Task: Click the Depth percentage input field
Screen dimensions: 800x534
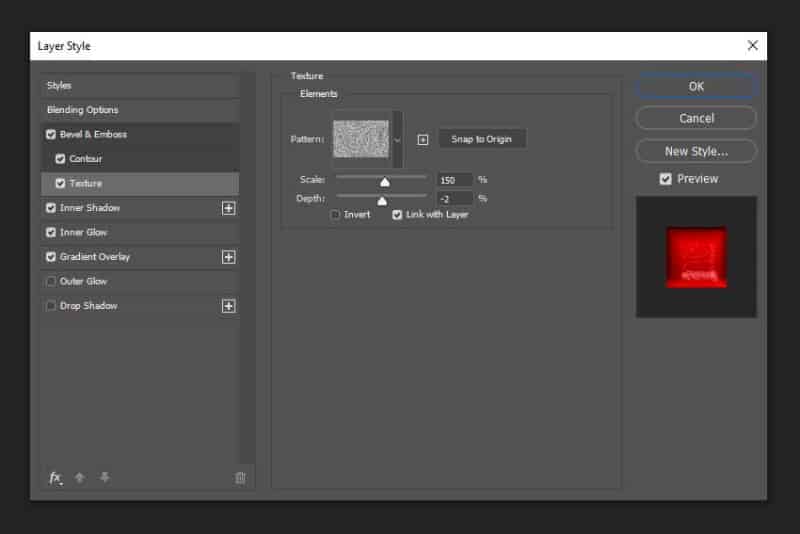Action: pyautogui.click(x=455, y=198)
